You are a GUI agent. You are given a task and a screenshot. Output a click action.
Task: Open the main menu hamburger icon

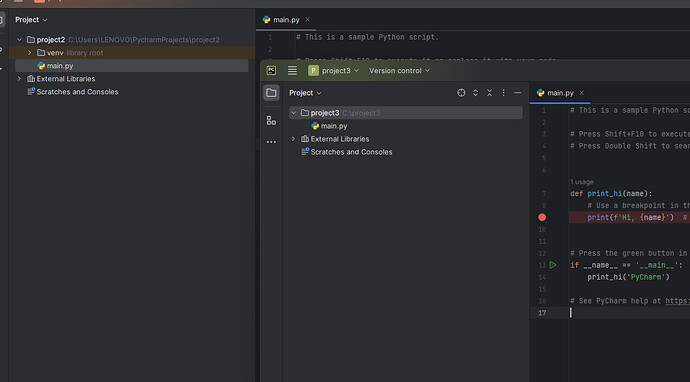click(292, 70)
